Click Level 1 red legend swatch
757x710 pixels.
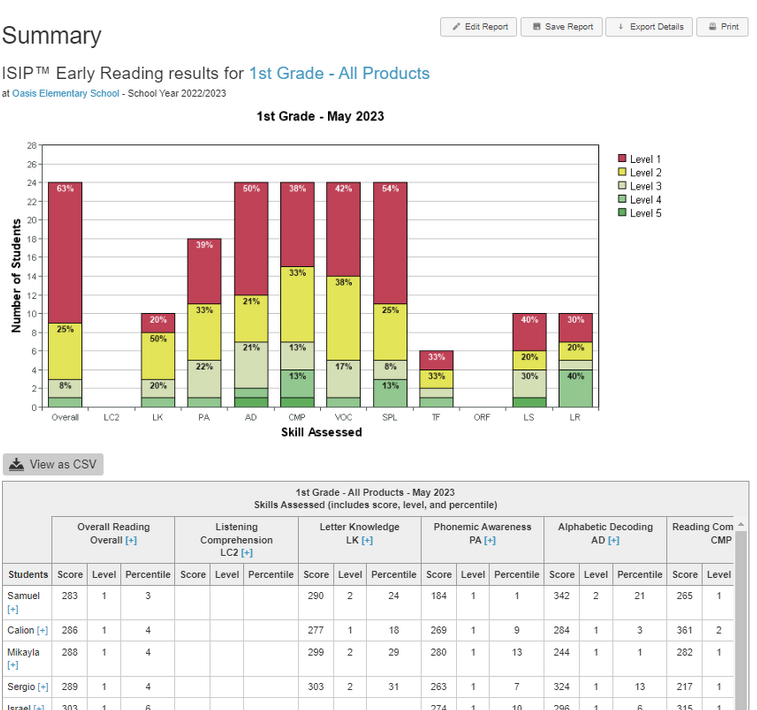[622, 158]
